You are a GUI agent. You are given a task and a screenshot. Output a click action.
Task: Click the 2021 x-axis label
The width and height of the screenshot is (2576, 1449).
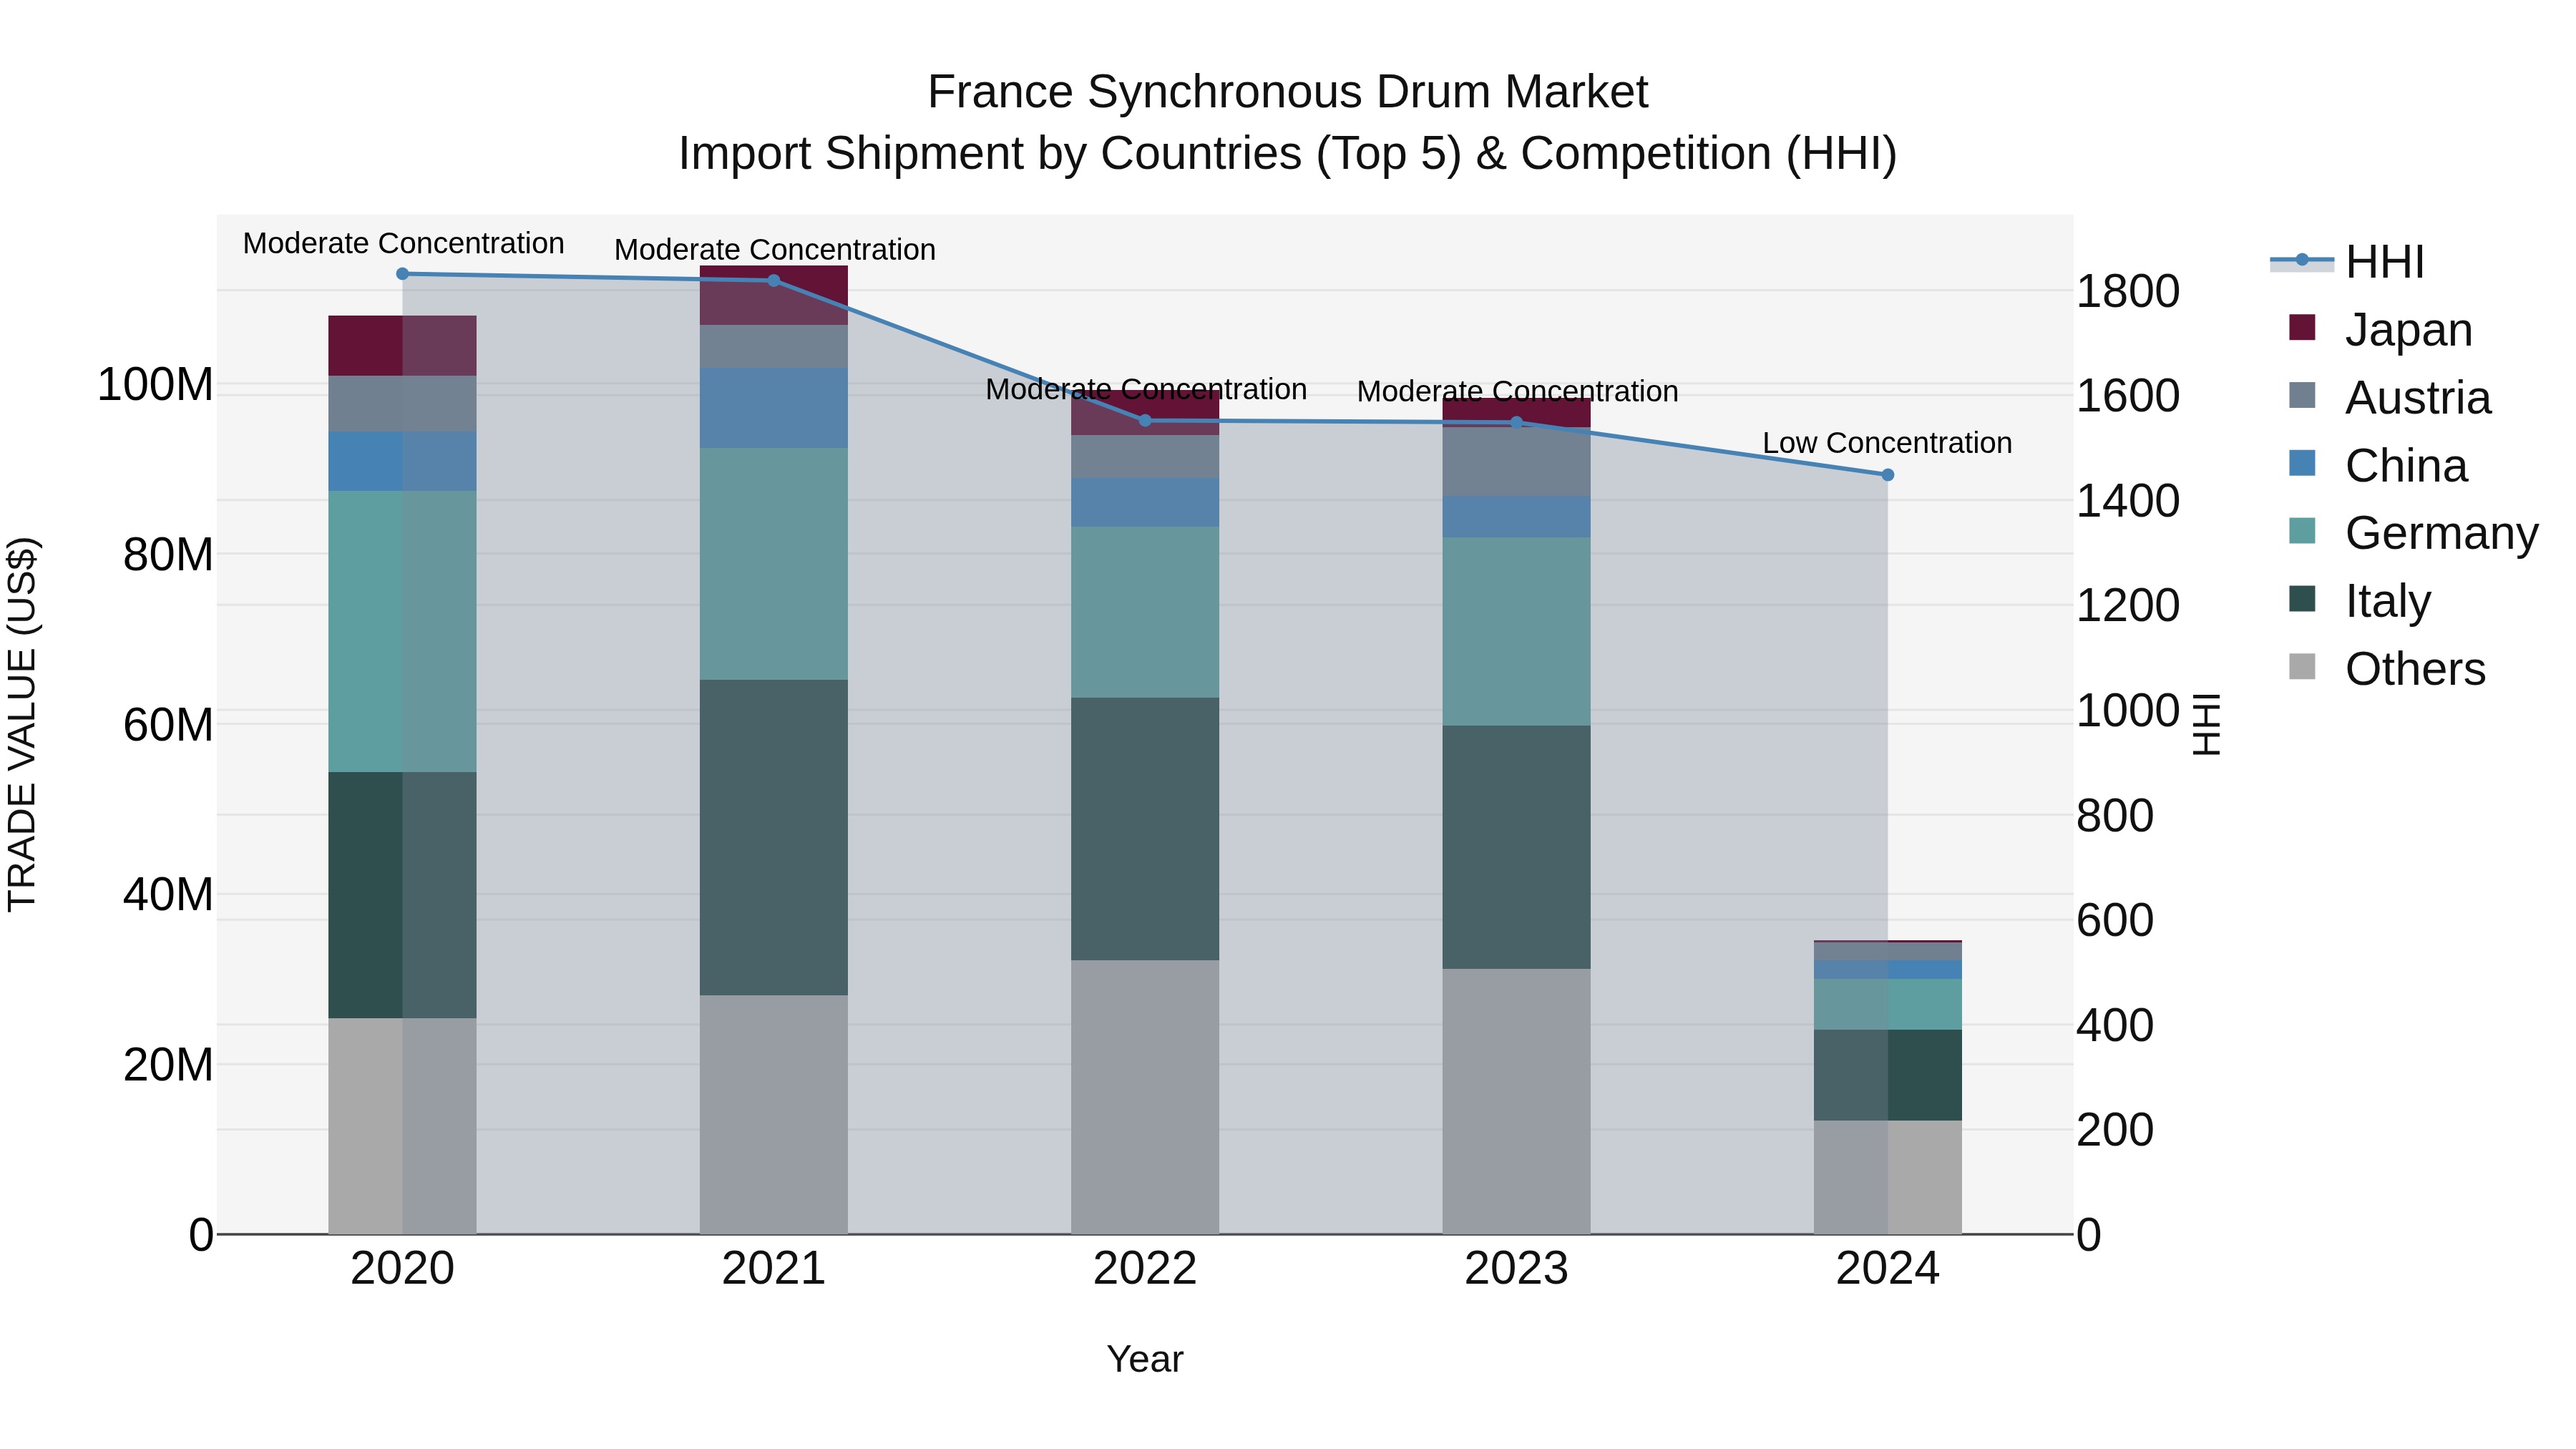click(773, 1269)
